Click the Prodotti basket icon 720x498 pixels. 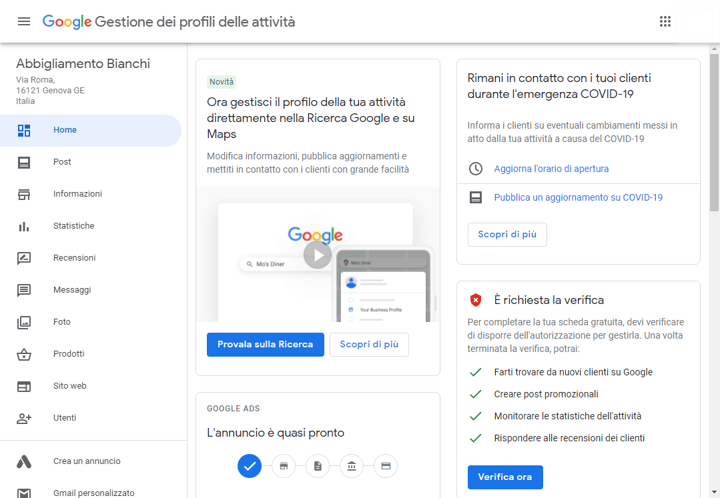[24, 354]
